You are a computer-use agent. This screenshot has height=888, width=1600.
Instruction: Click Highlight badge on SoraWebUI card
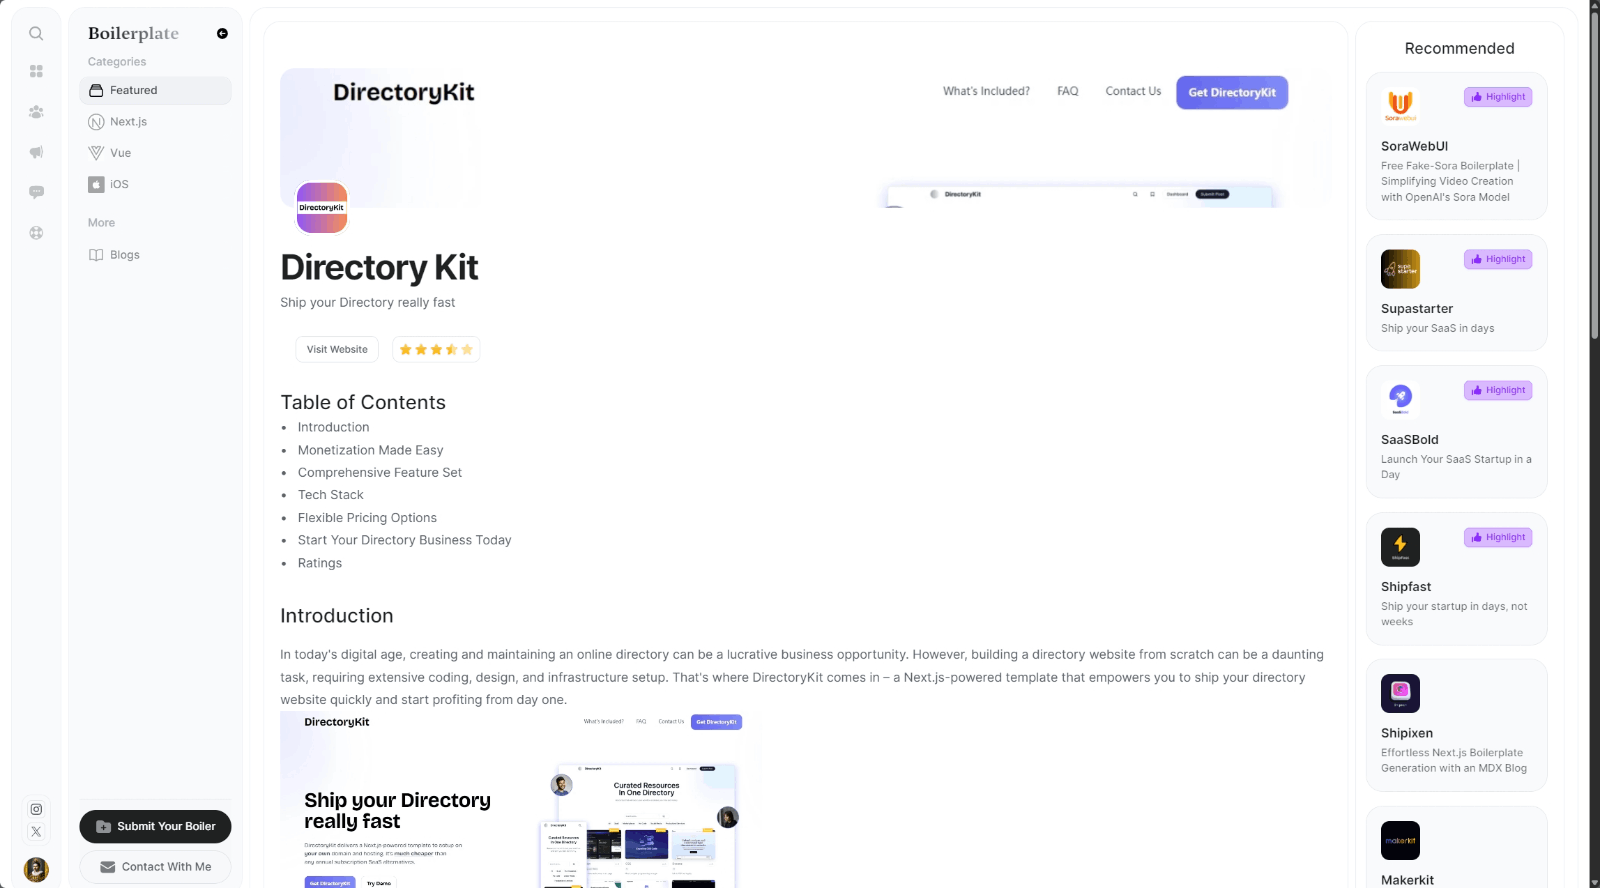tap(1498, 97)
